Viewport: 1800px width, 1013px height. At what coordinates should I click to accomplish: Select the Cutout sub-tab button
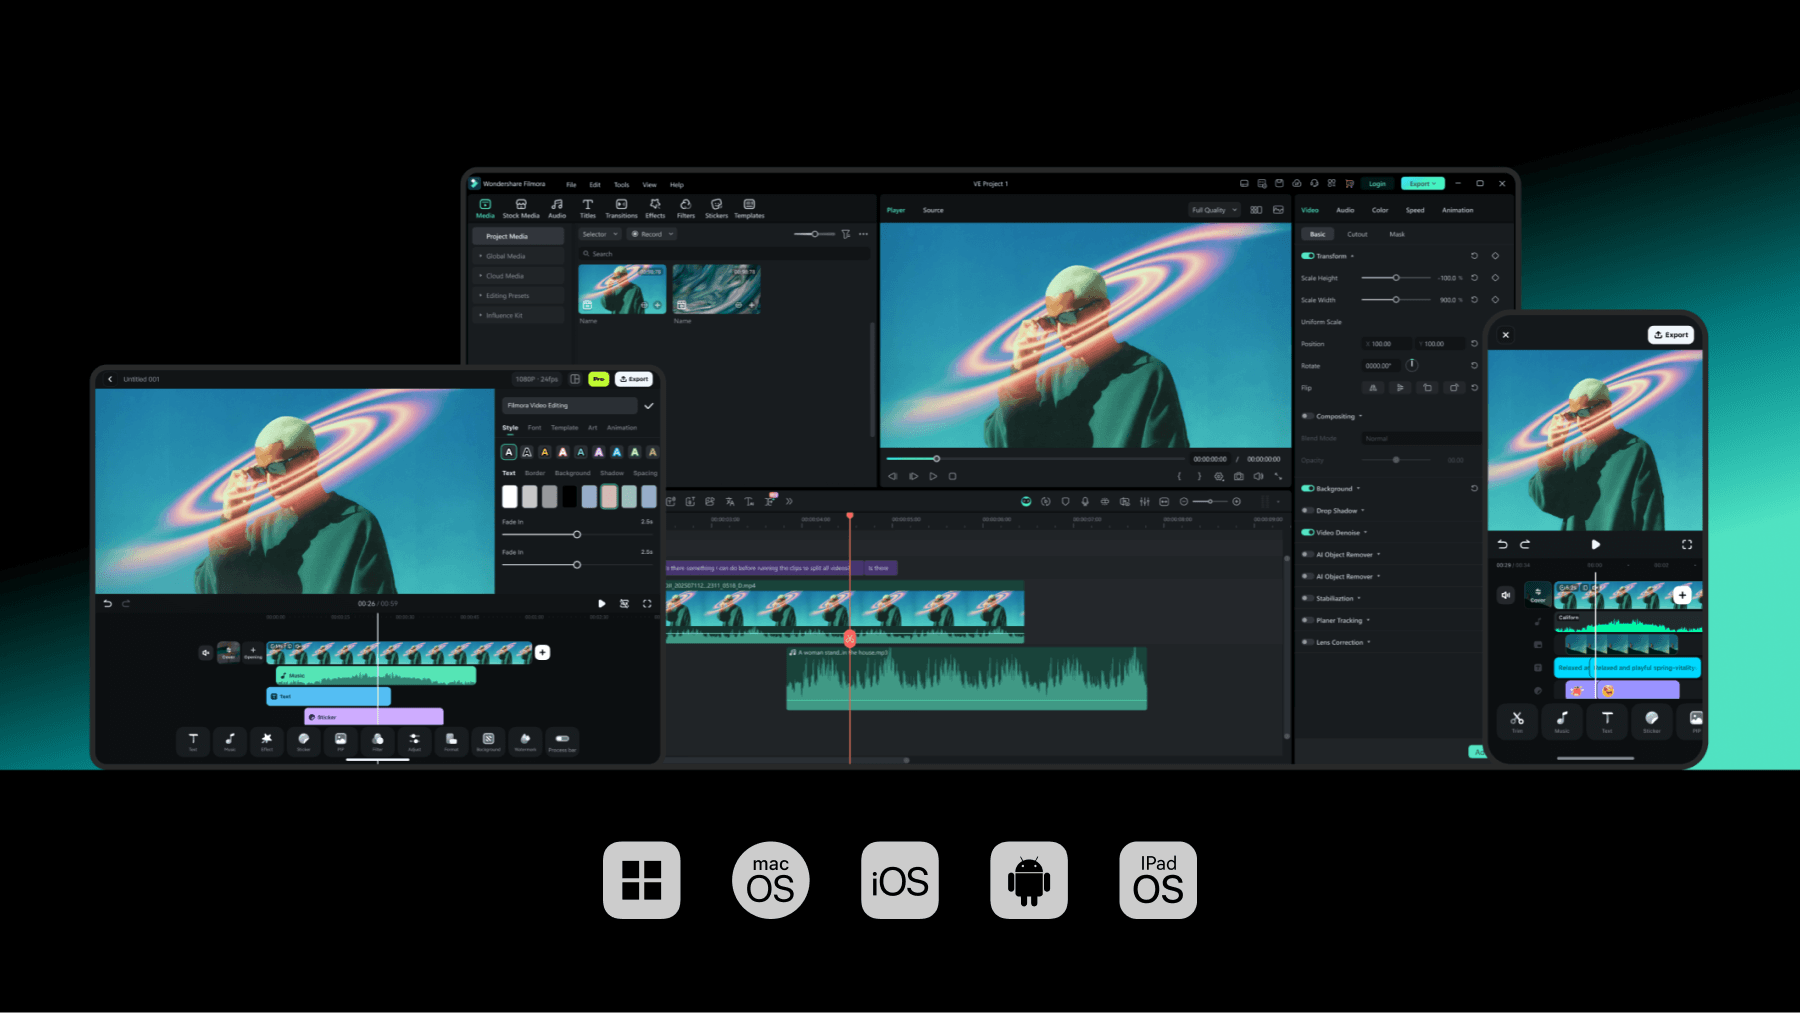pos(1357,234)
